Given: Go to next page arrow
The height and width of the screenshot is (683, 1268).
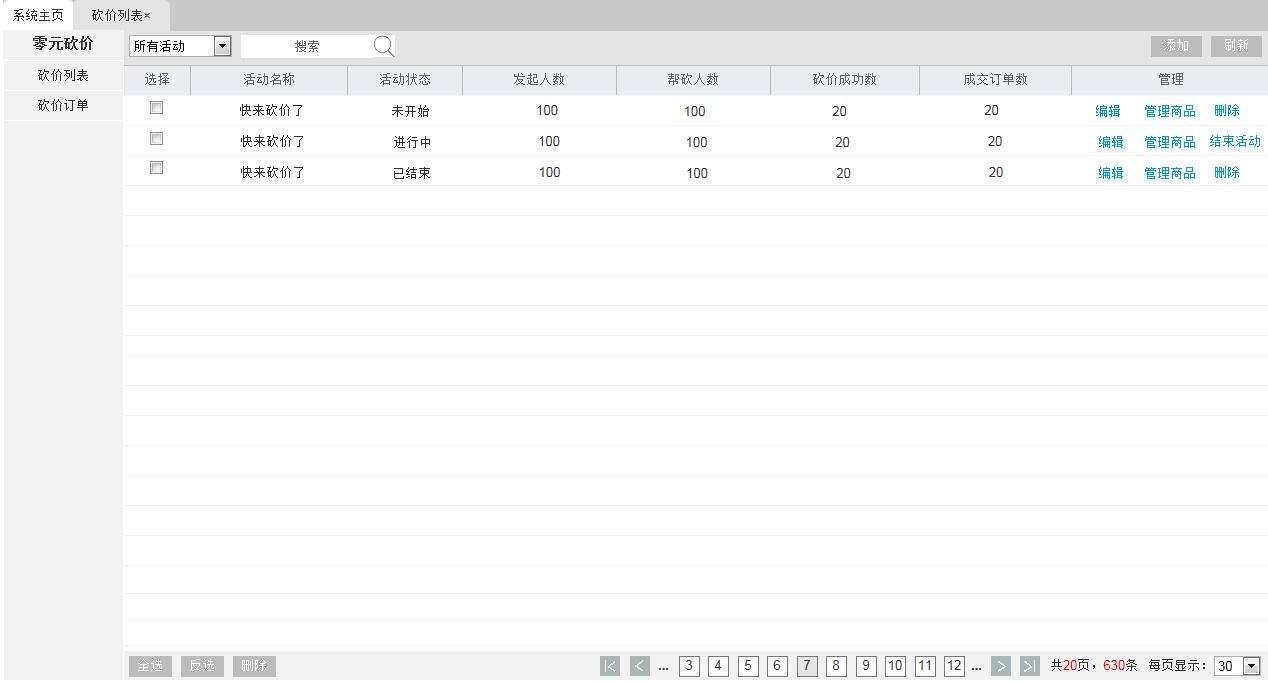Looking at the screenshot, I should pyautogui.click(x=1001, y=666).
